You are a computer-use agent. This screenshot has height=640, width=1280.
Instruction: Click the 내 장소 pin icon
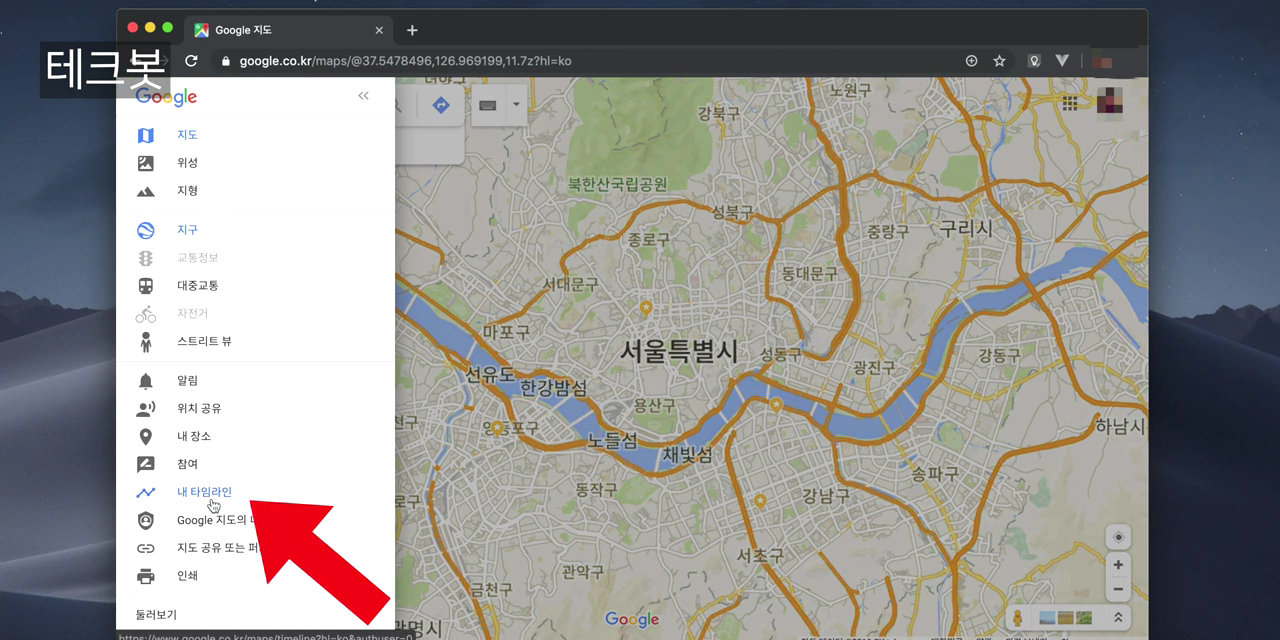pos(146,437)
